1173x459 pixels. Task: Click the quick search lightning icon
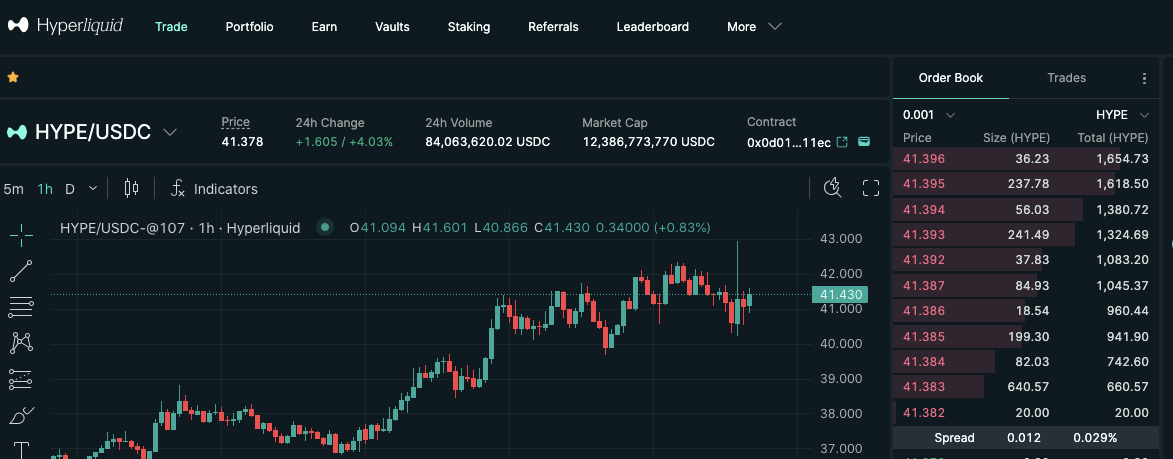[x=833, y=188]
